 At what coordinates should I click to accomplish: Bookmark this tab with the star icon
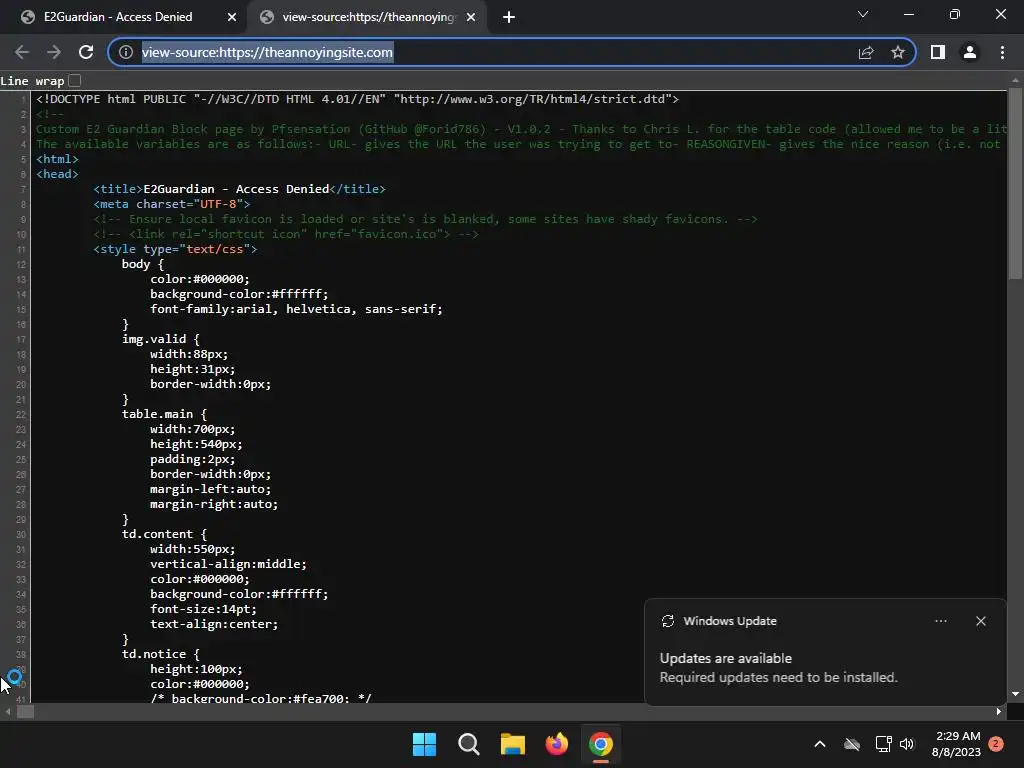pyautogui.click(x=898, y=52)
